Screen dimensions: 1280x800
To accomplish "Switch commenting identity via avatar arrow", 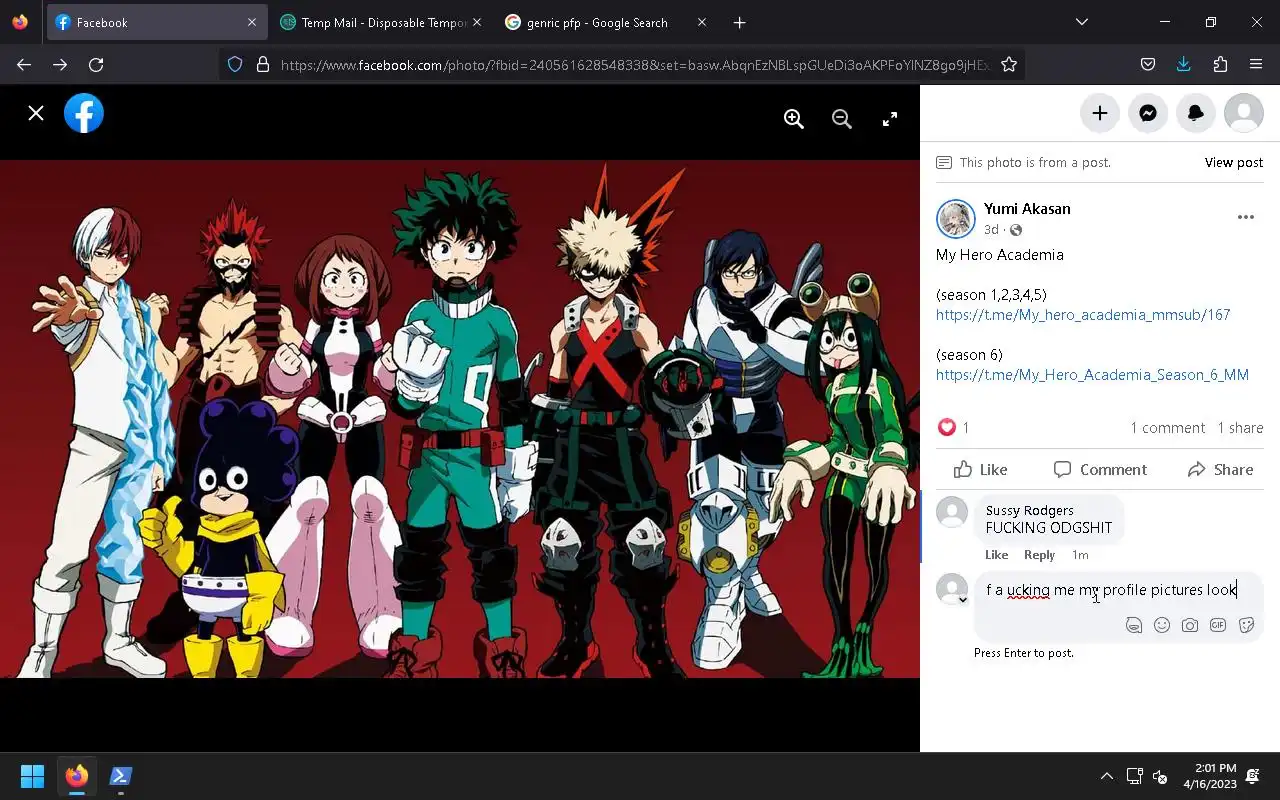I will 963,600.
